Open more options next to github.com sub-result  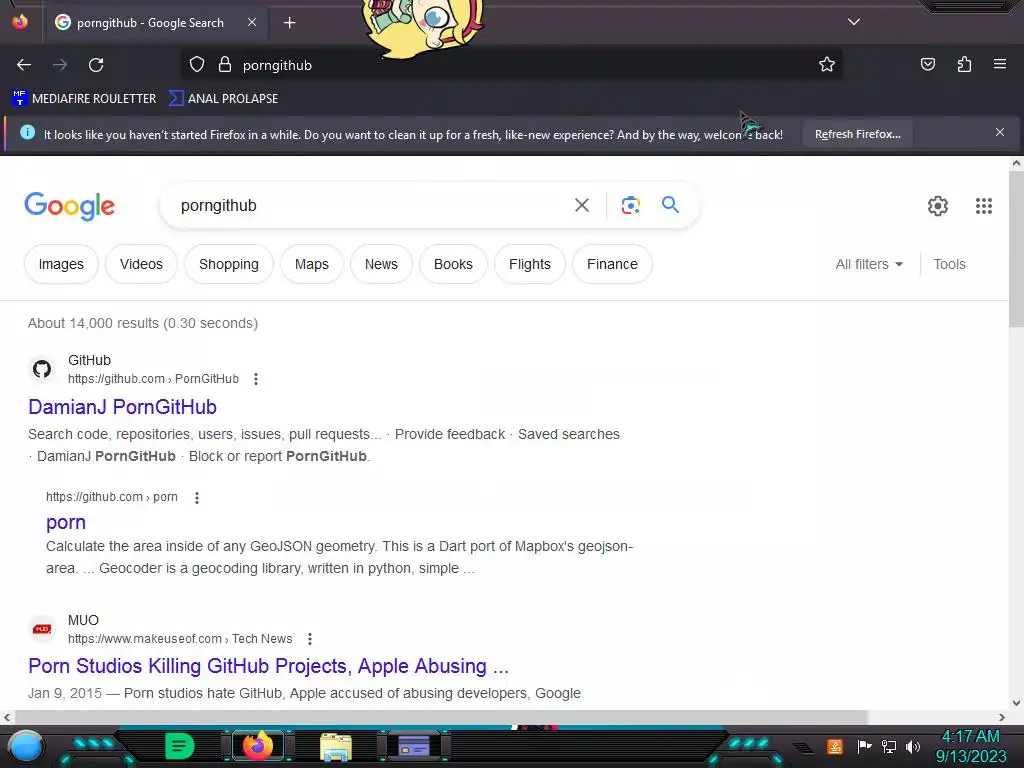tap(197, 498)
